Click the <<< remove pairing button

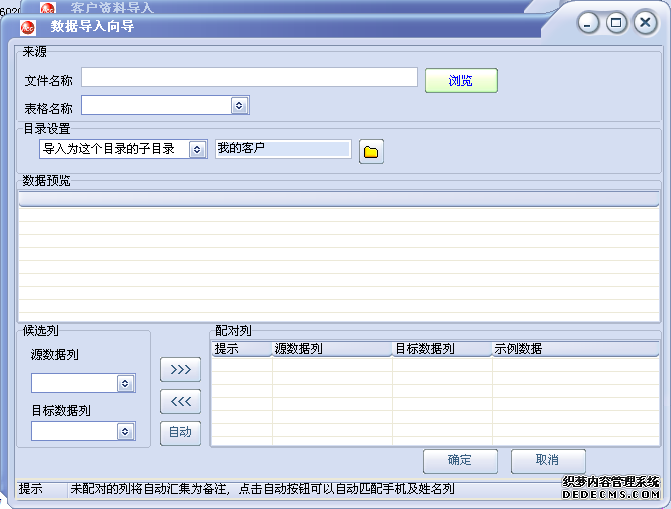click(x=180, y=401)
